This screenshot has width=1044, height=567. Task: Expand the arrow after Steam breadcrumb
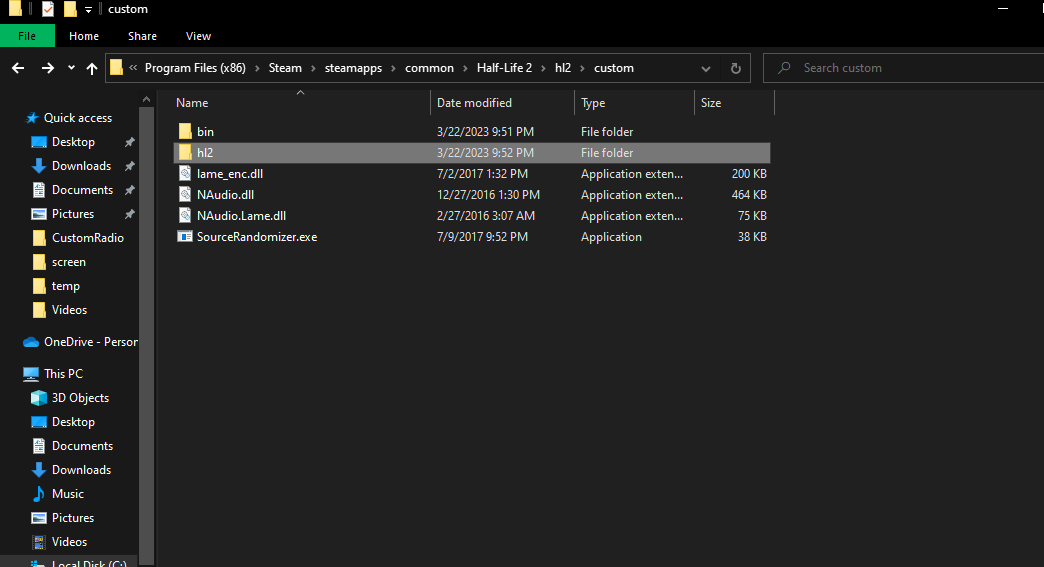pyautogui.click(x=314, y=69)
